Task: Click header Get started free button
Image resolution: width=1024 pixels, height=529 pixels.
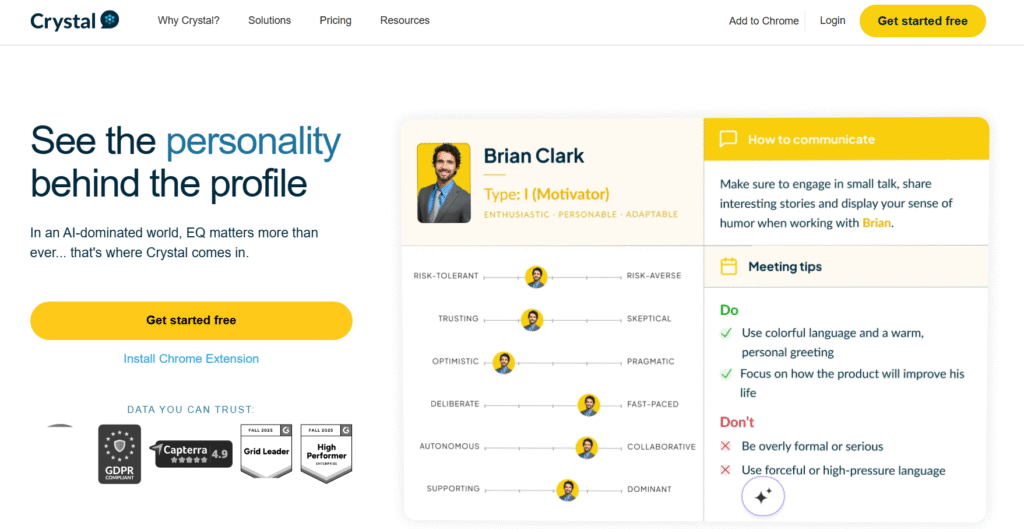Action: [x=922, y=21]
